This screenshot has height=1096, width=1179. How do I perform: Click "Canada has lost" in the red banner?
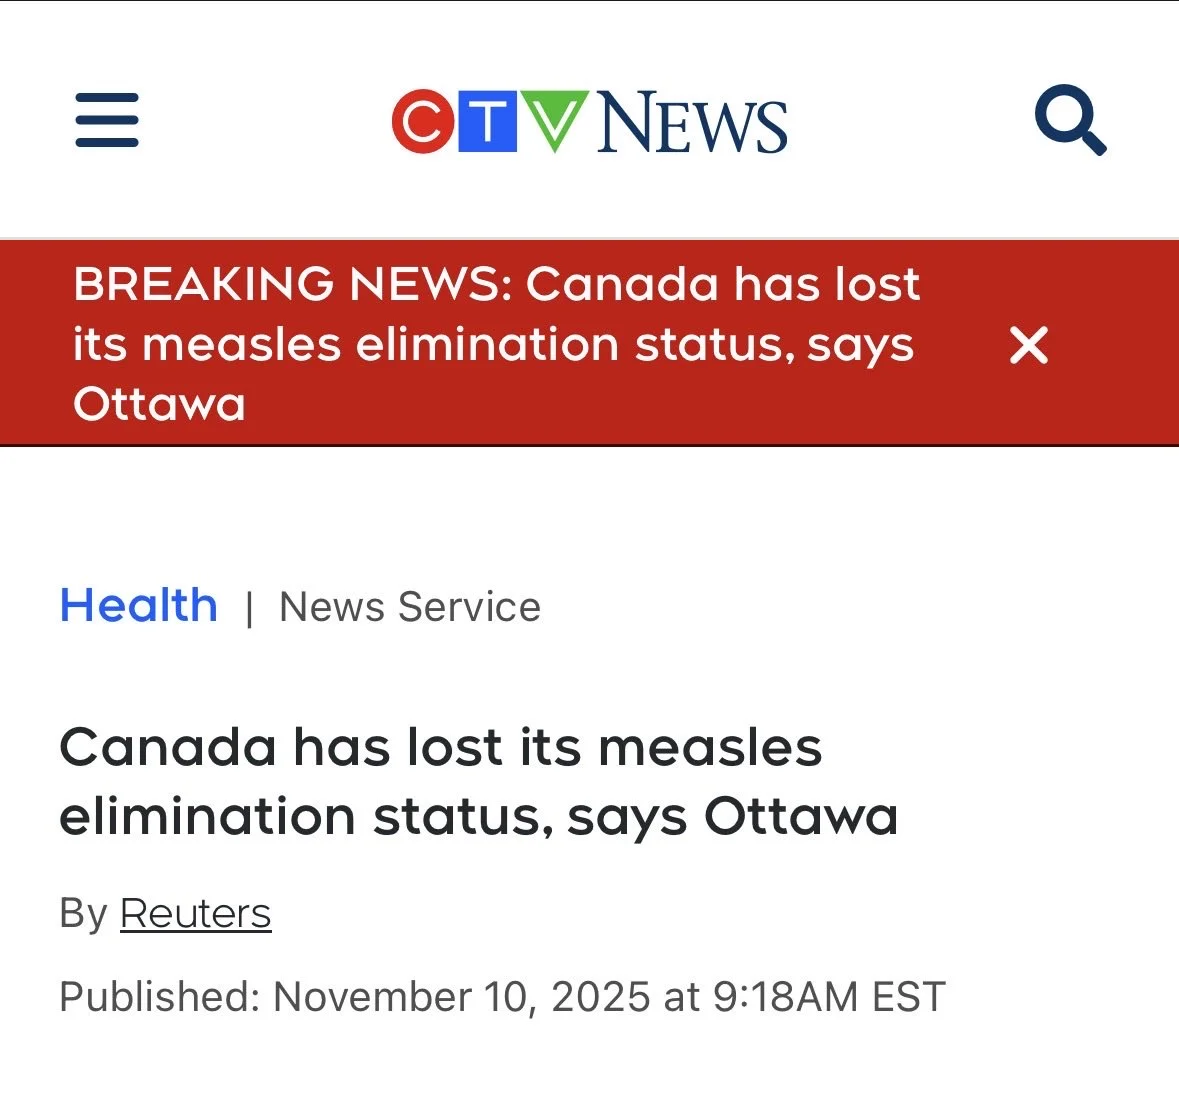(x=722, y=285)
